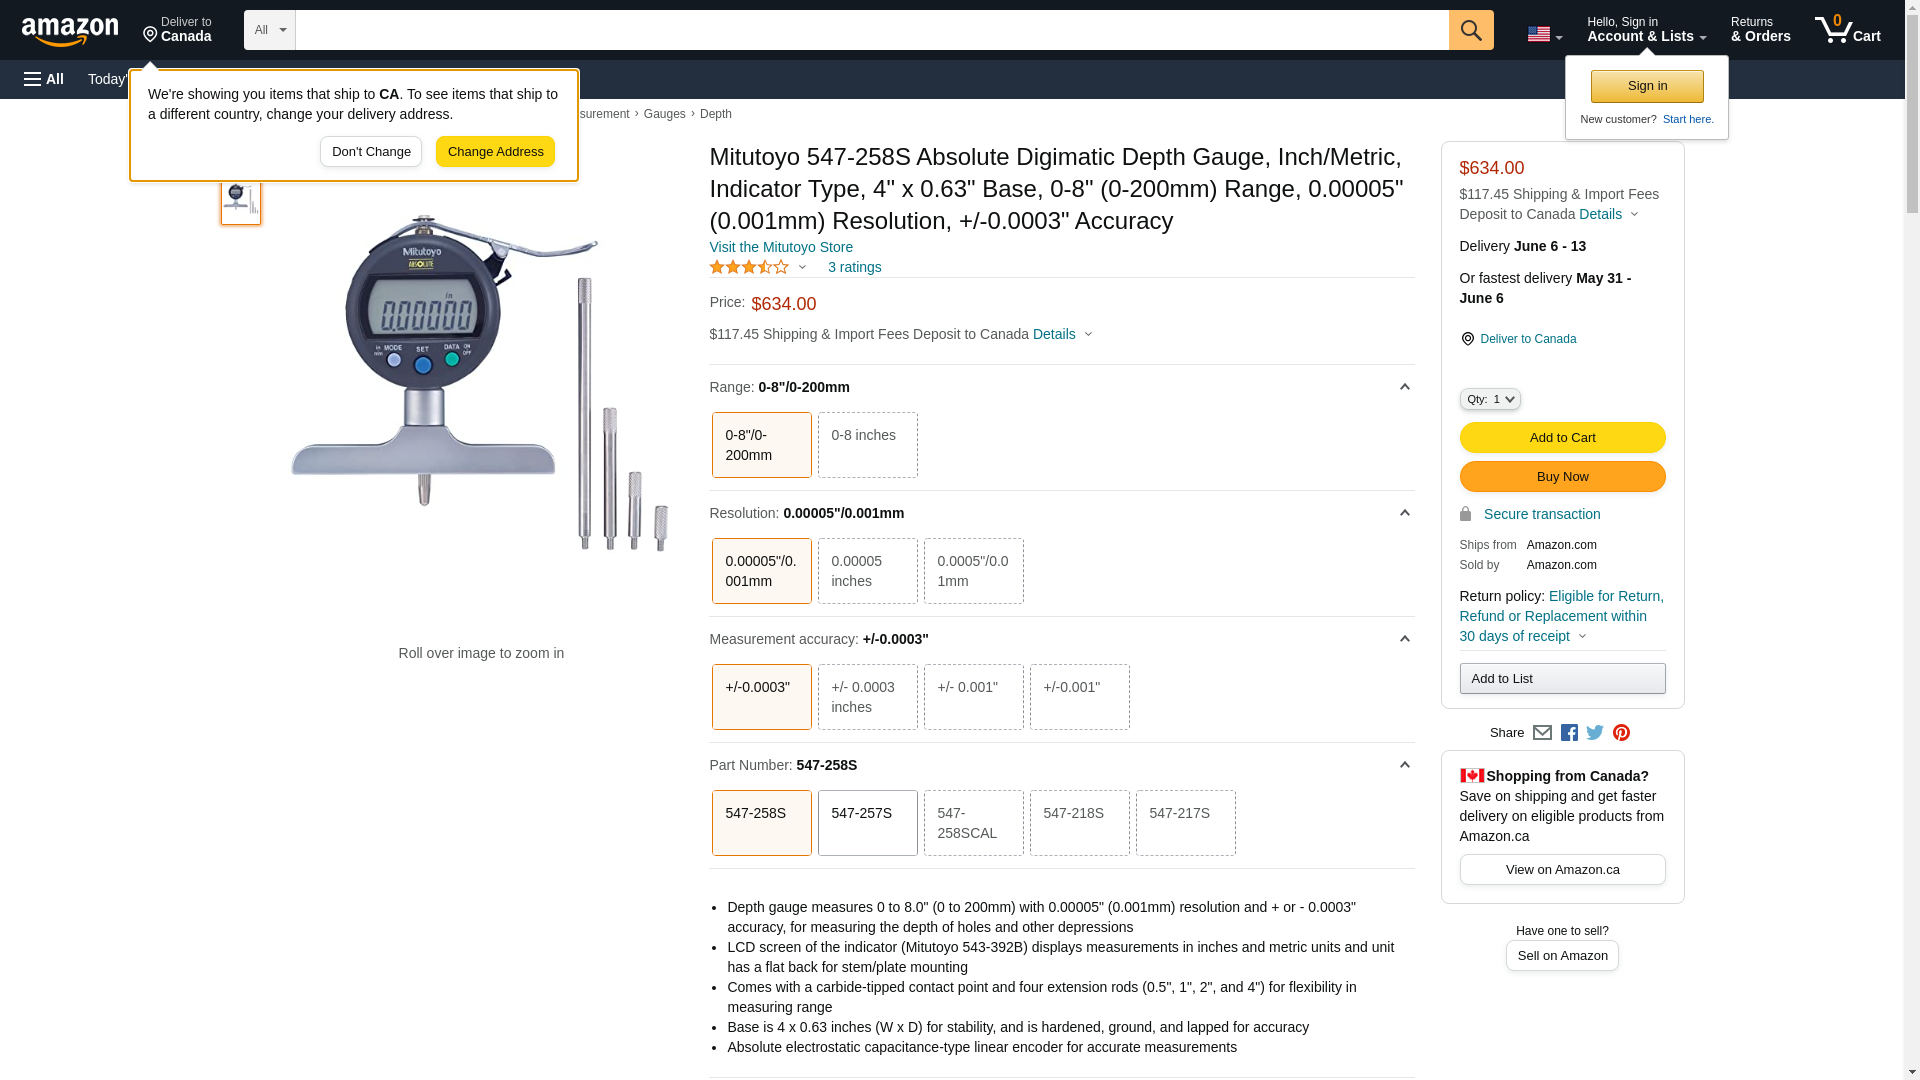
Task: Select the 0-8 inches range option
Action: pos(867,445)
